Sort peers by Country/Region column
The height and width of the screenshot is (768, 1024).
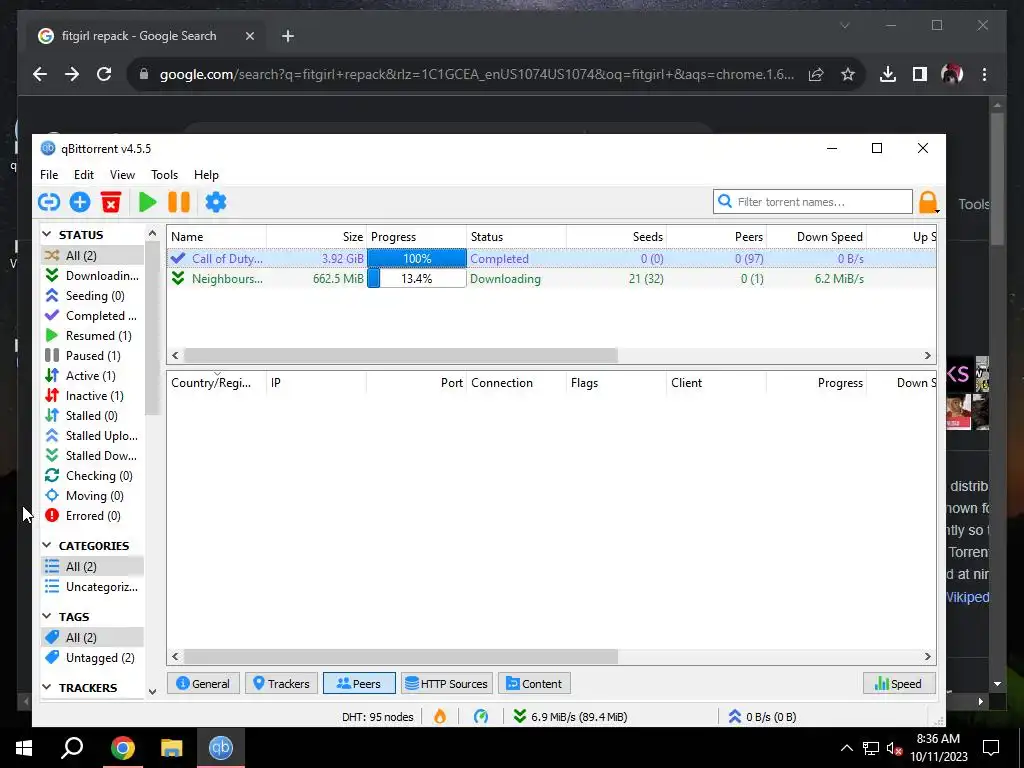(216, 383)
